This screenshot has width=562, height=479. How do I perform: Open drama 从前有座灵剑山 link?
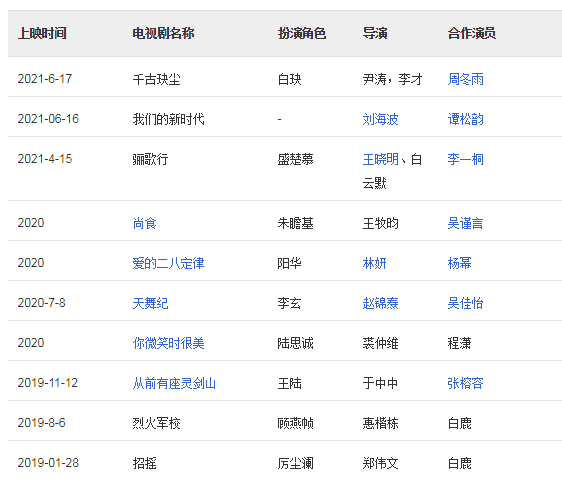coord(174,383)
